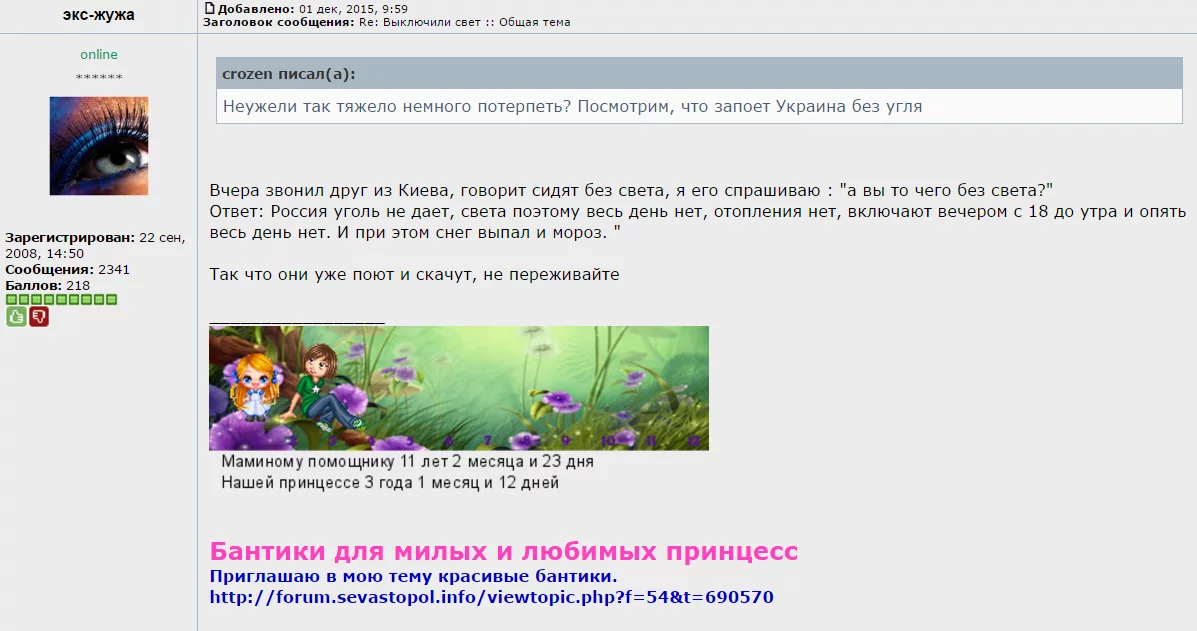1197x631 pixels.
Task: Open the children's age ticker banner
Action: tap(458, 388)
